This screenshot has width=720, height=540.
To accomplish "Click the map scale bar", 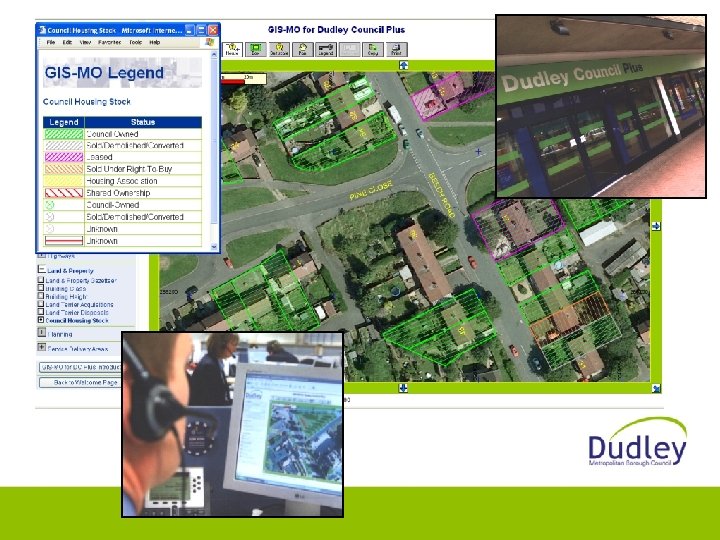I will (243, 79).
